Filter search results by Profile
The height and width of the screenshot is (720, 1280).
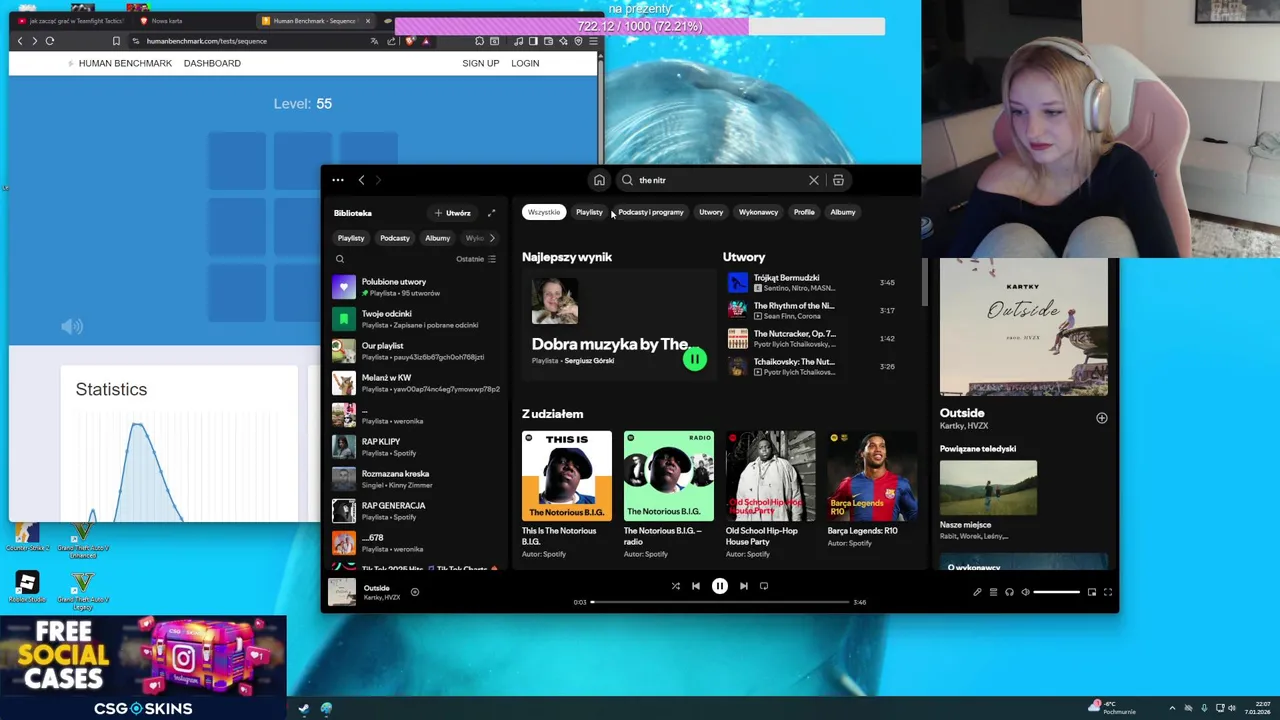point(804,212)
